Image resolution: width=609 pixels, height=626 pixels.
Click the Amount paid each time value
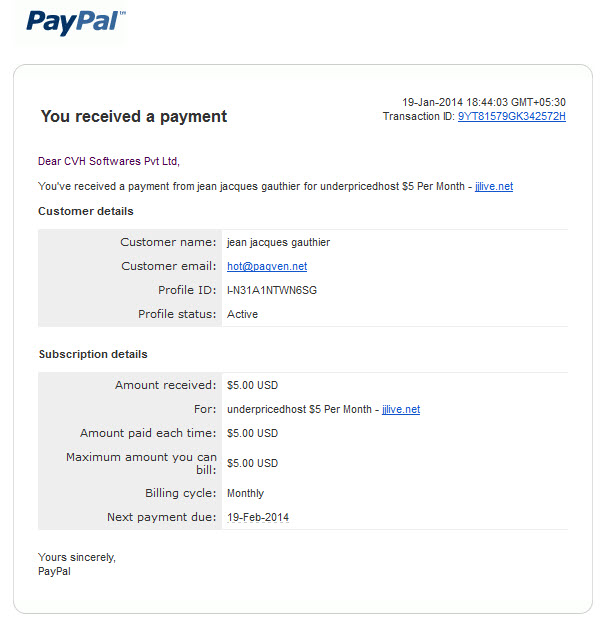coord(252,433)
